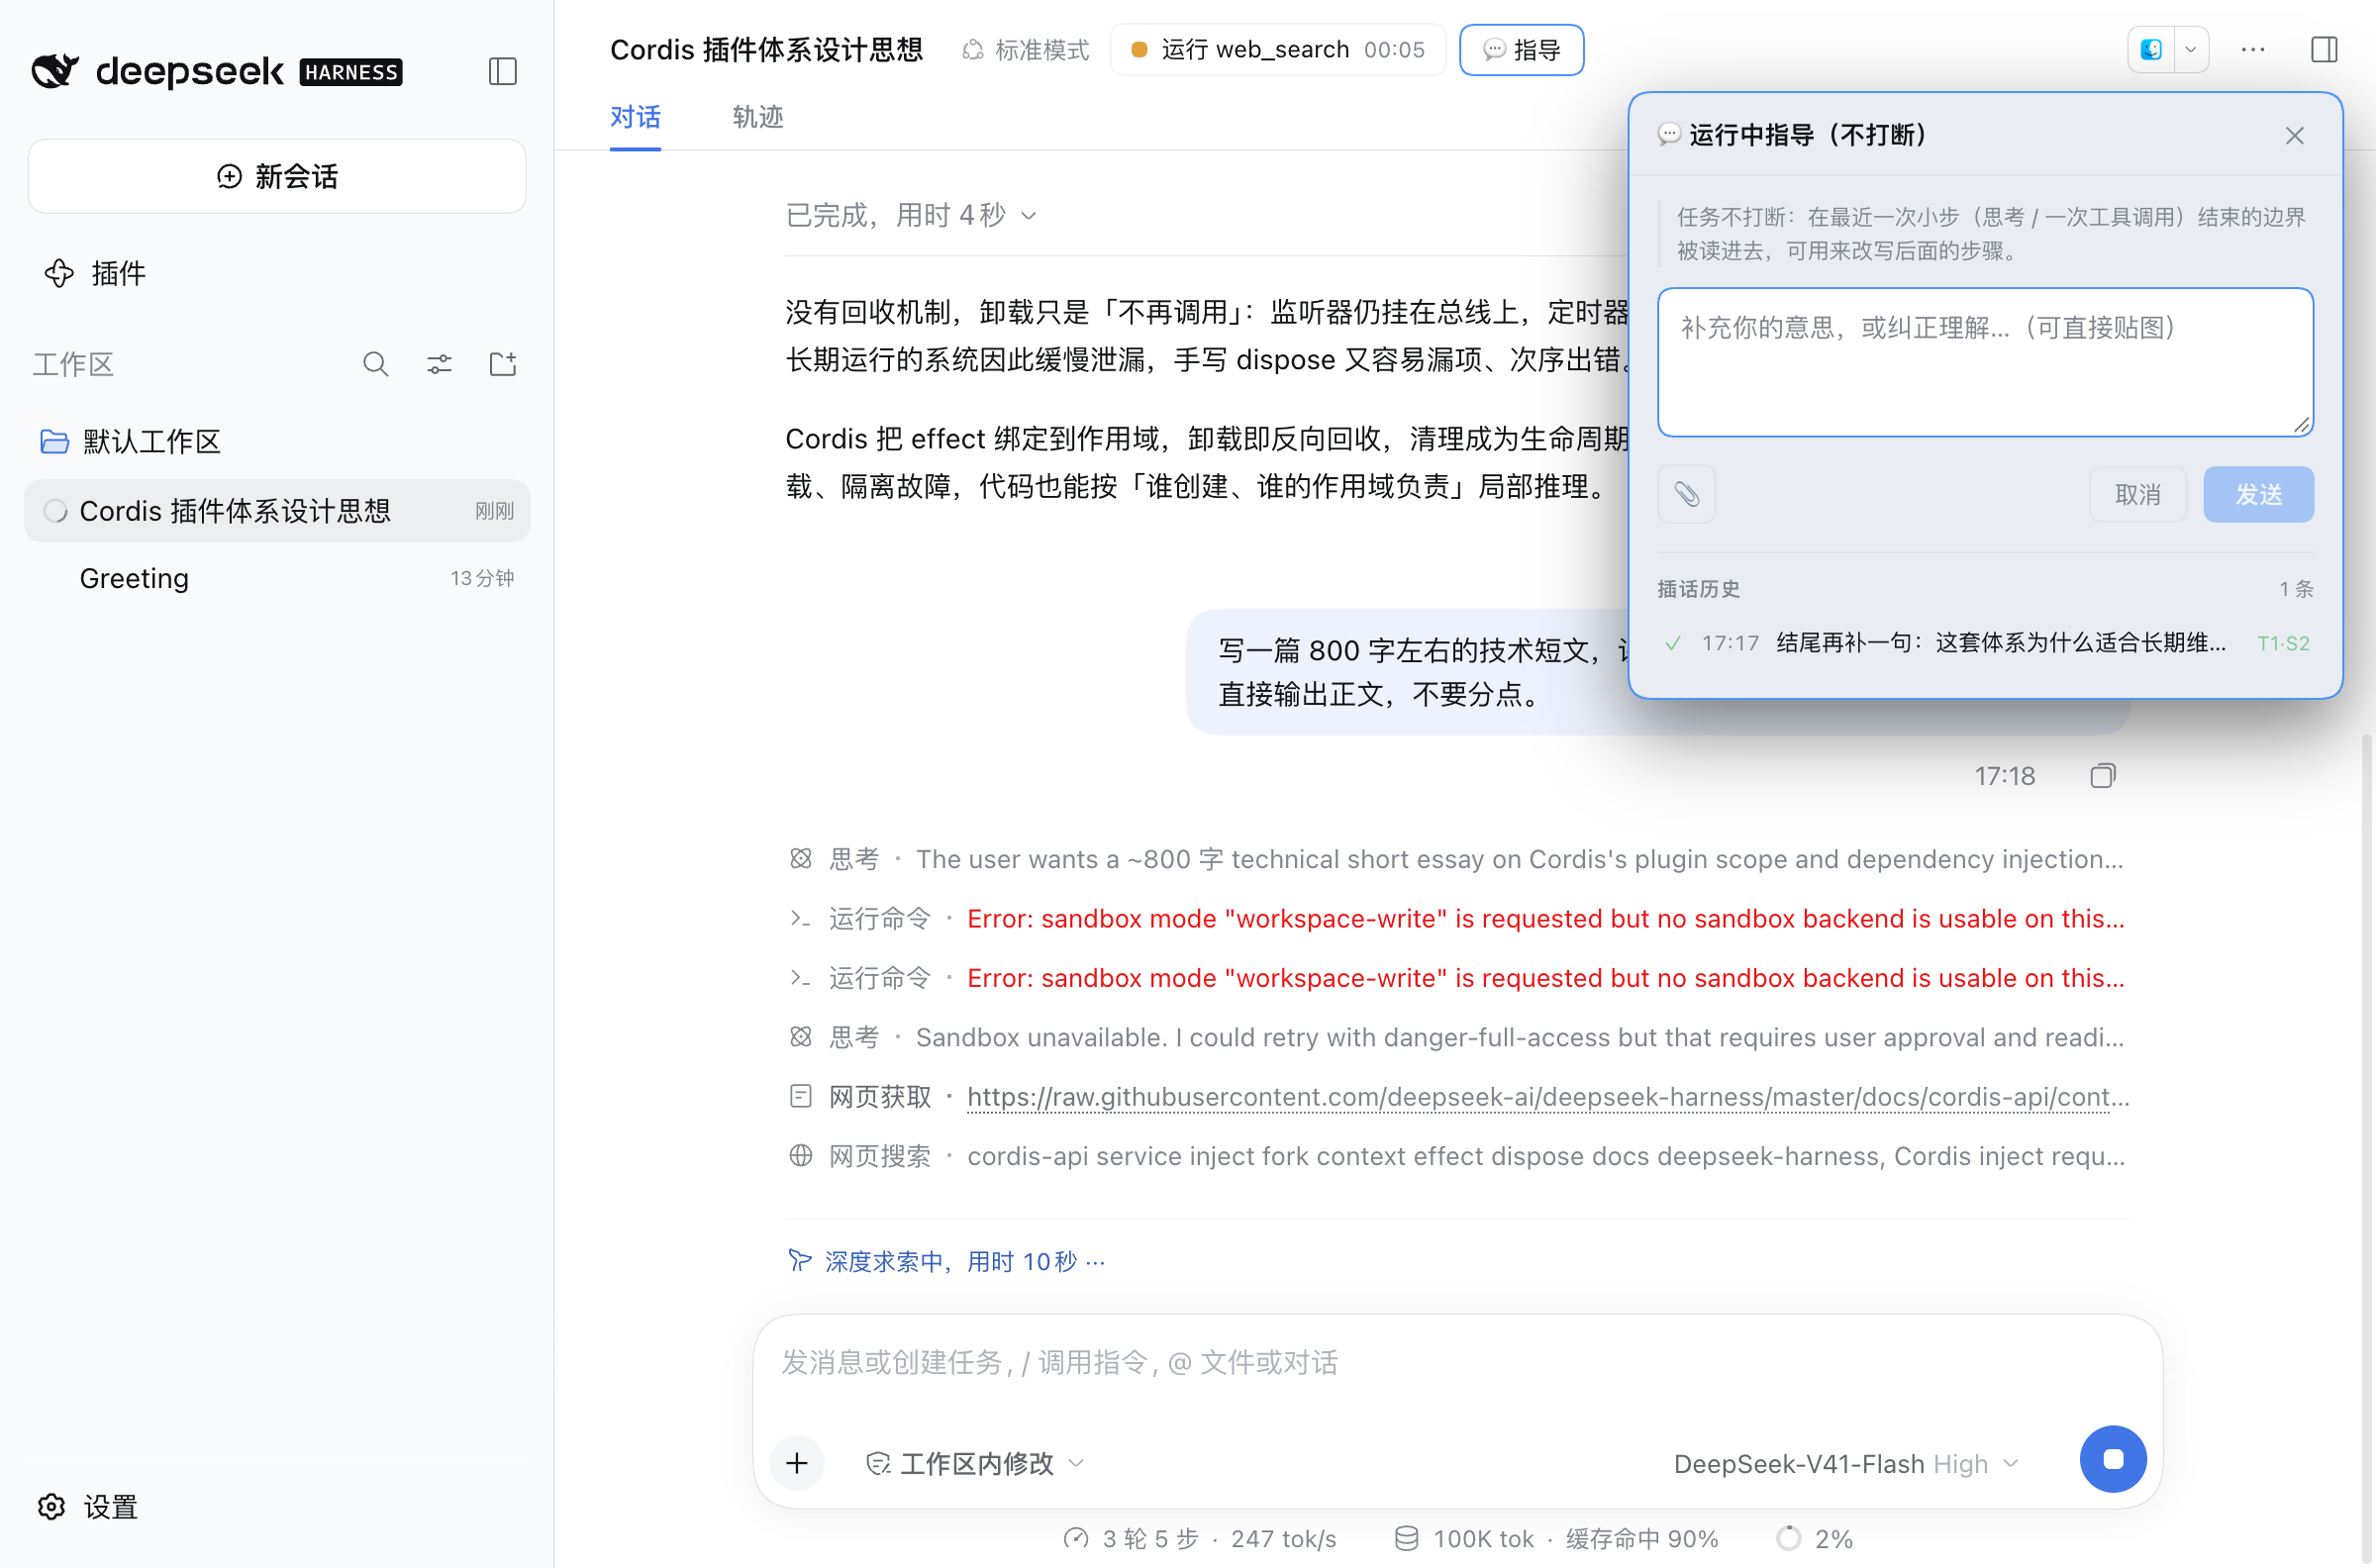Open workspace filter settings icon
The width and height of the screenshot is (2376, 1568).
point(439,364)
